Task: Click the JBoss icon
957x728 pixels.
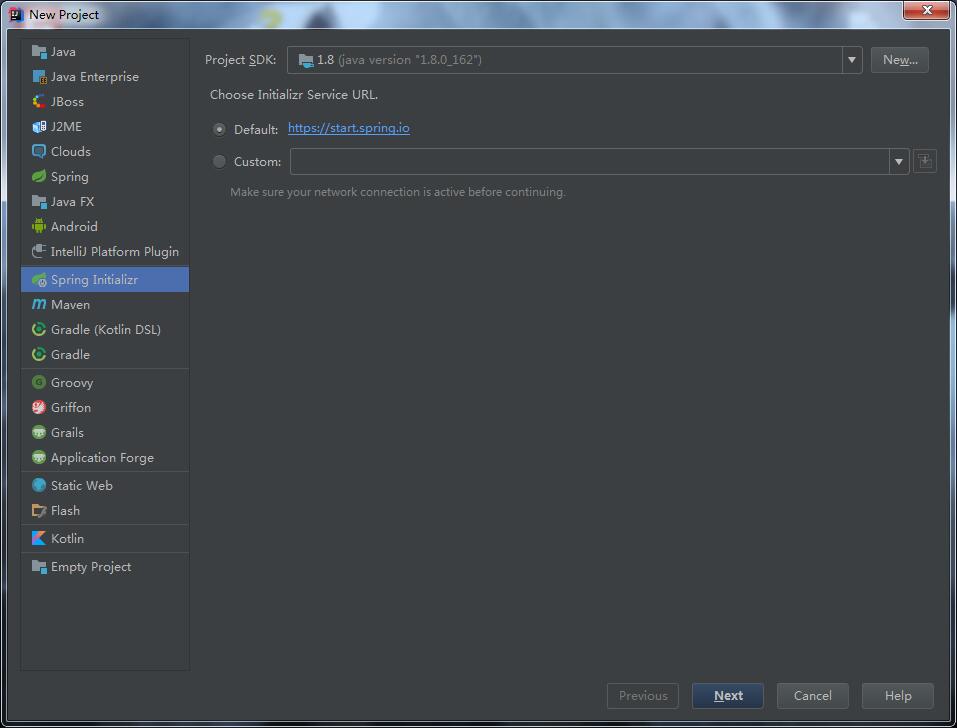Action: click(x=39, y=102)
